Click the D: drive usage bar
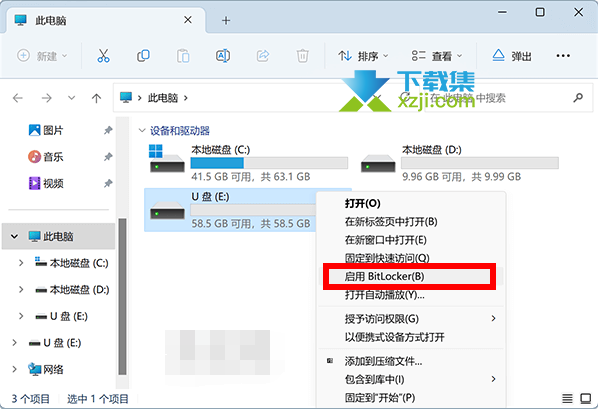 [480, 163]
